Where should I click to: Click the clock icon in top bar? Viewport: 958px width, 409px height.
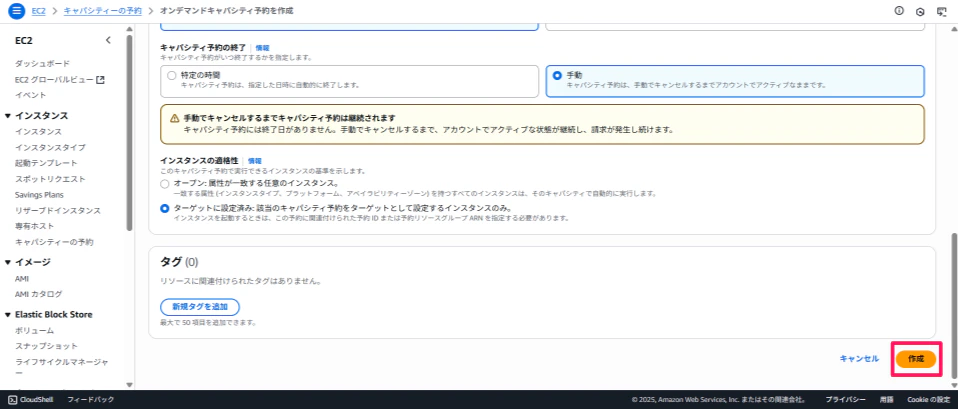click(920, 12)
